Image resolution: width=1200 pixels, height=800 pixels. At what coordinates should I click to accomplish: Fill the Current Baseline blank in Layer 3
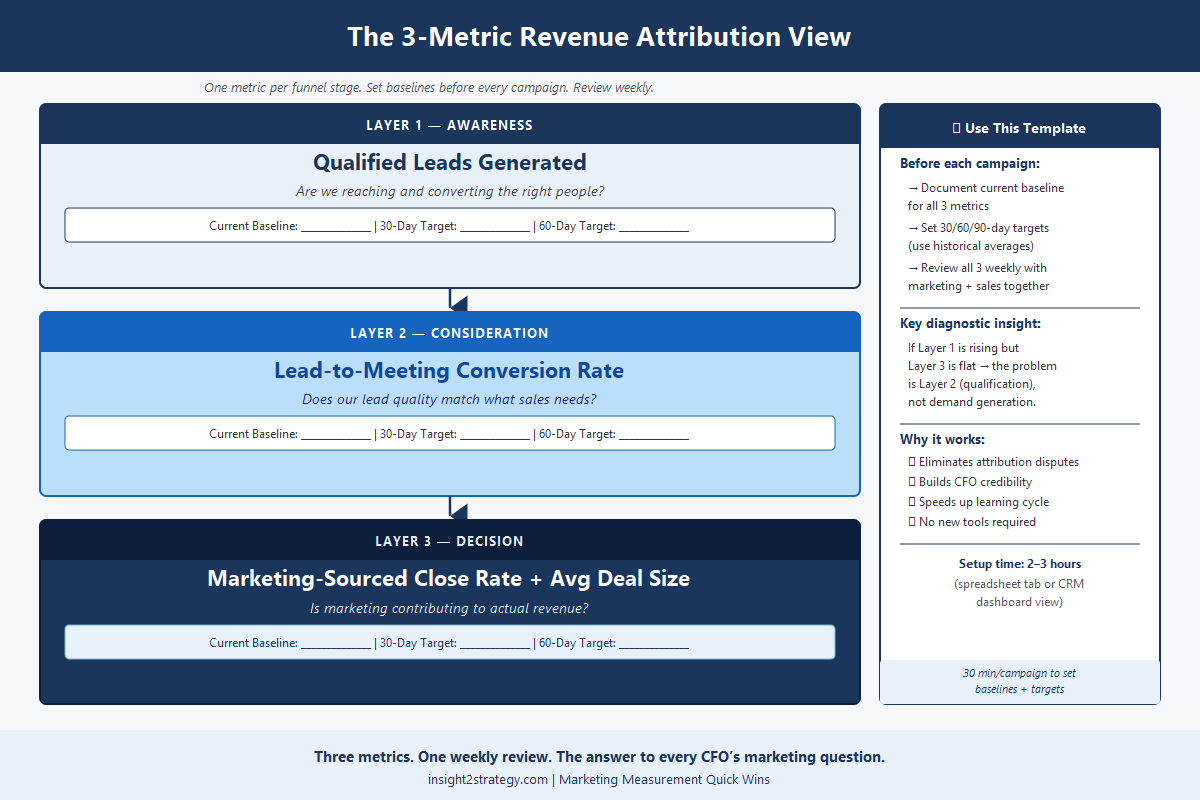(336, 644)
